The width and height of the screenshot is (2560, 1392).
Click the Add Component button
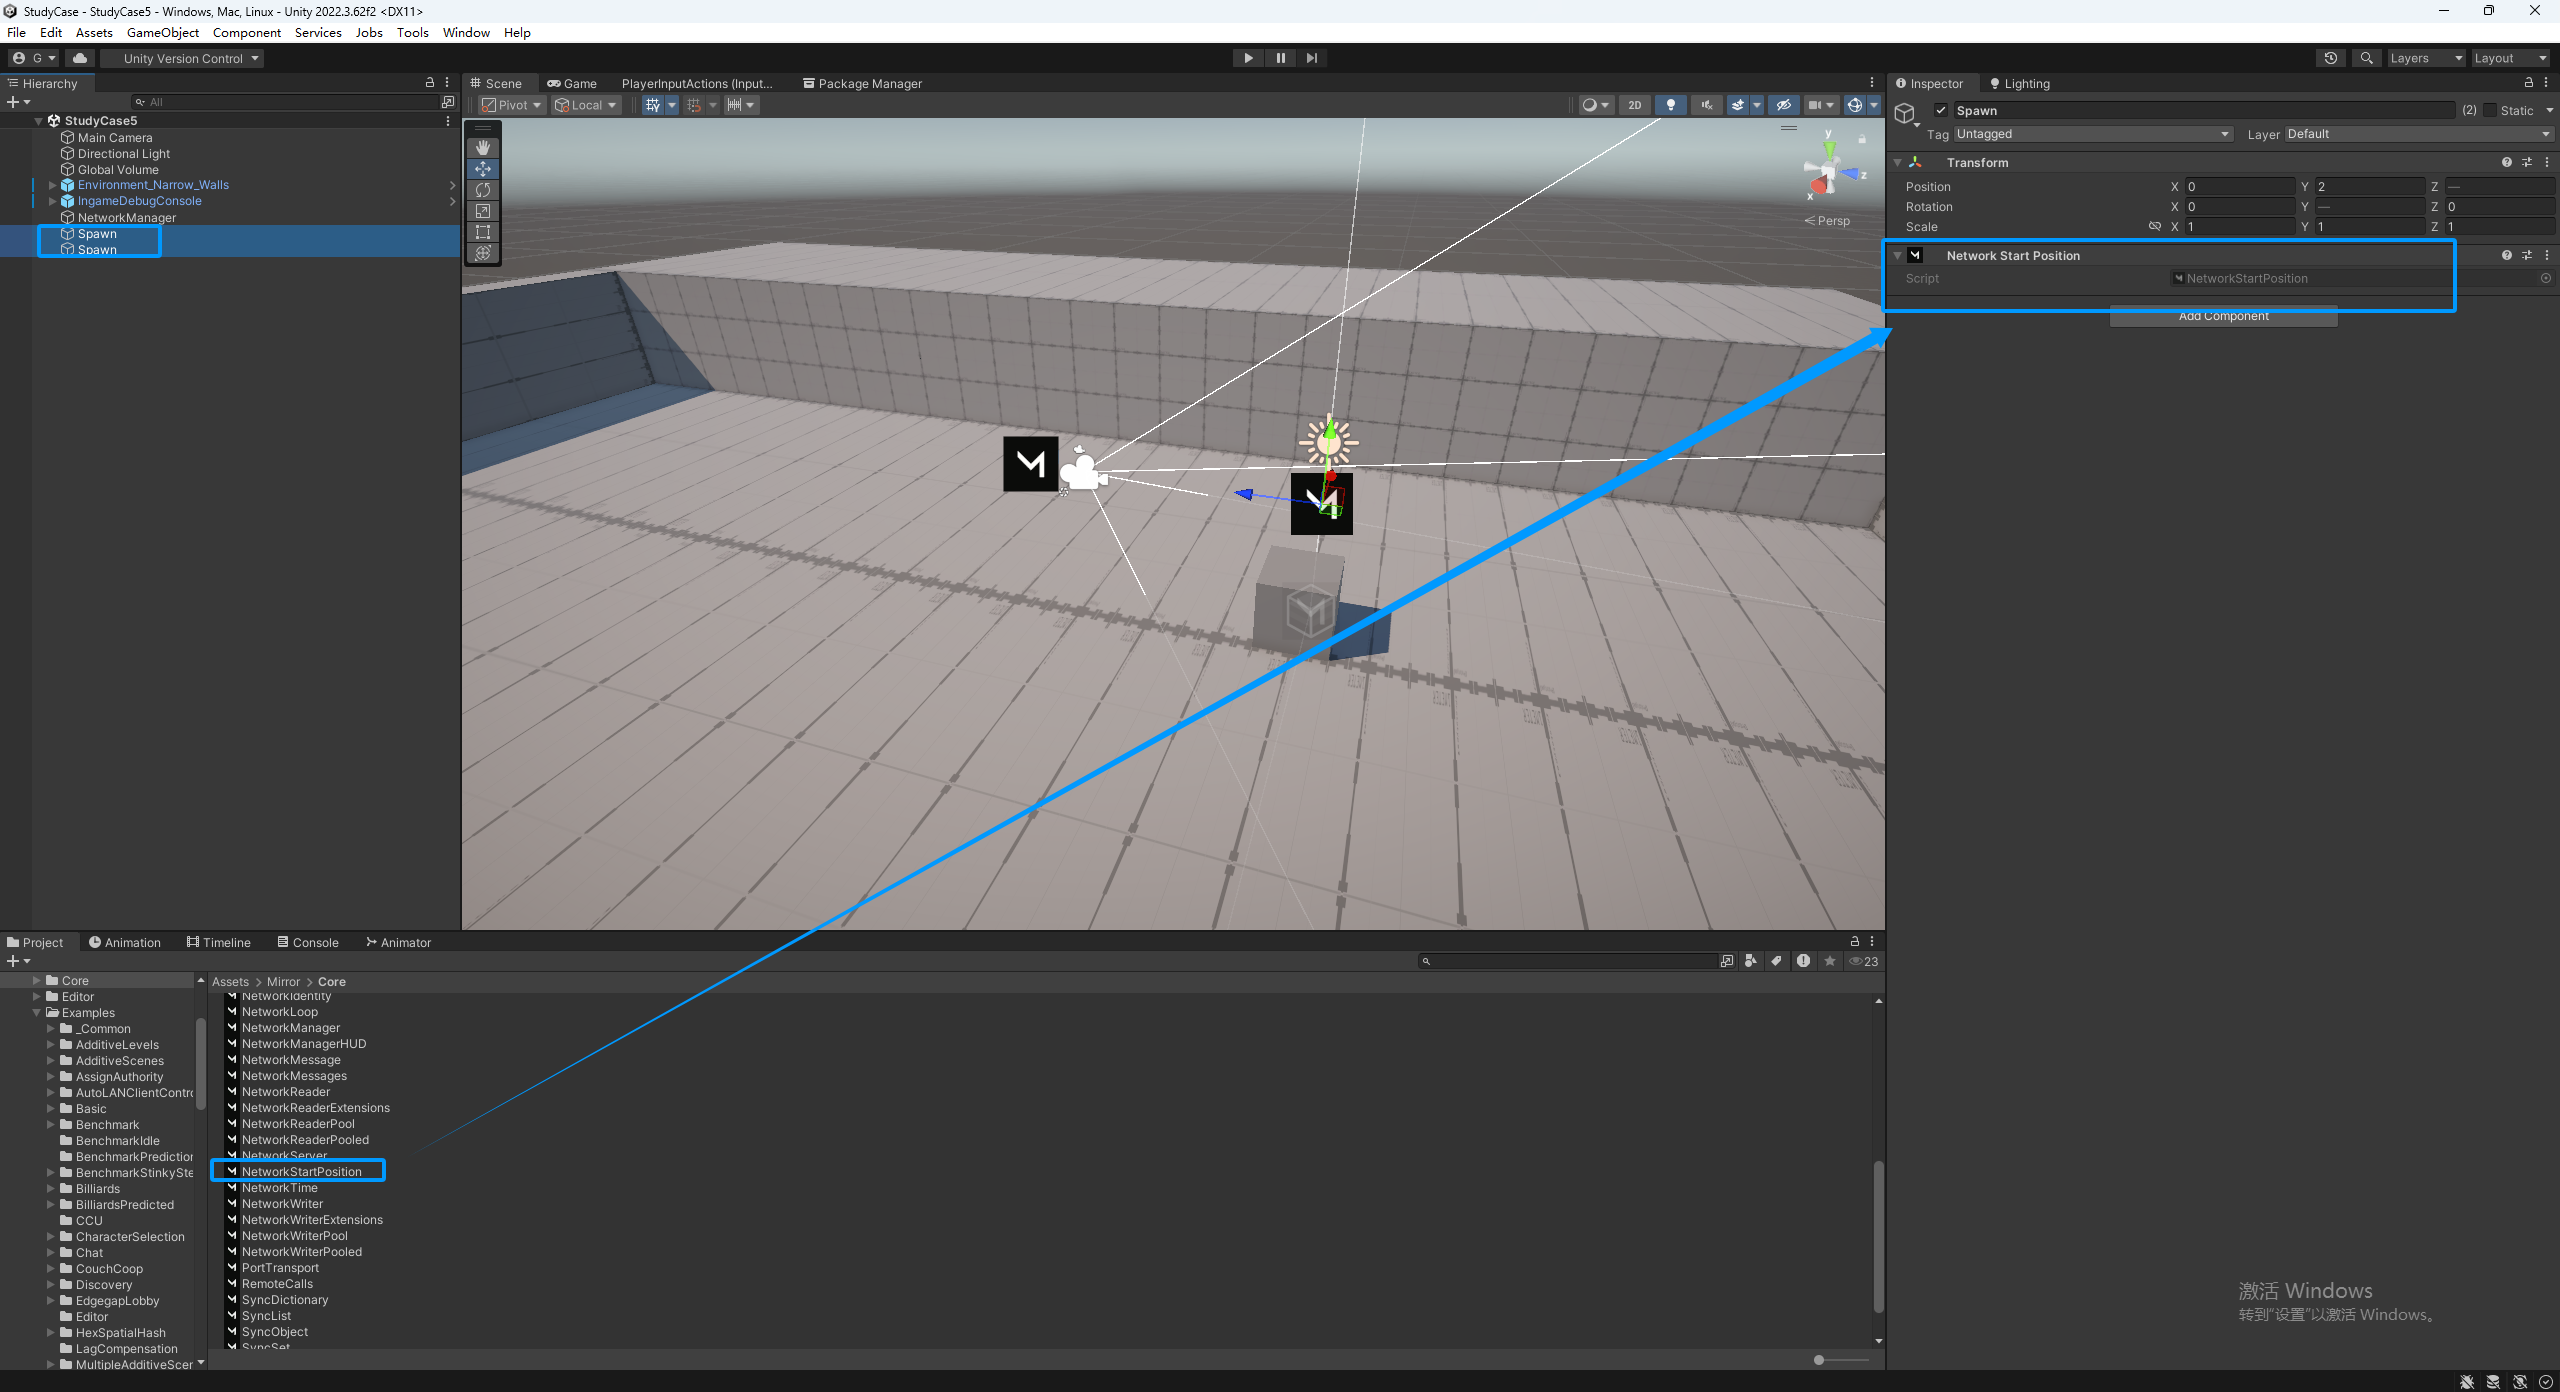pyautogui.click(x=2223, y=316)
